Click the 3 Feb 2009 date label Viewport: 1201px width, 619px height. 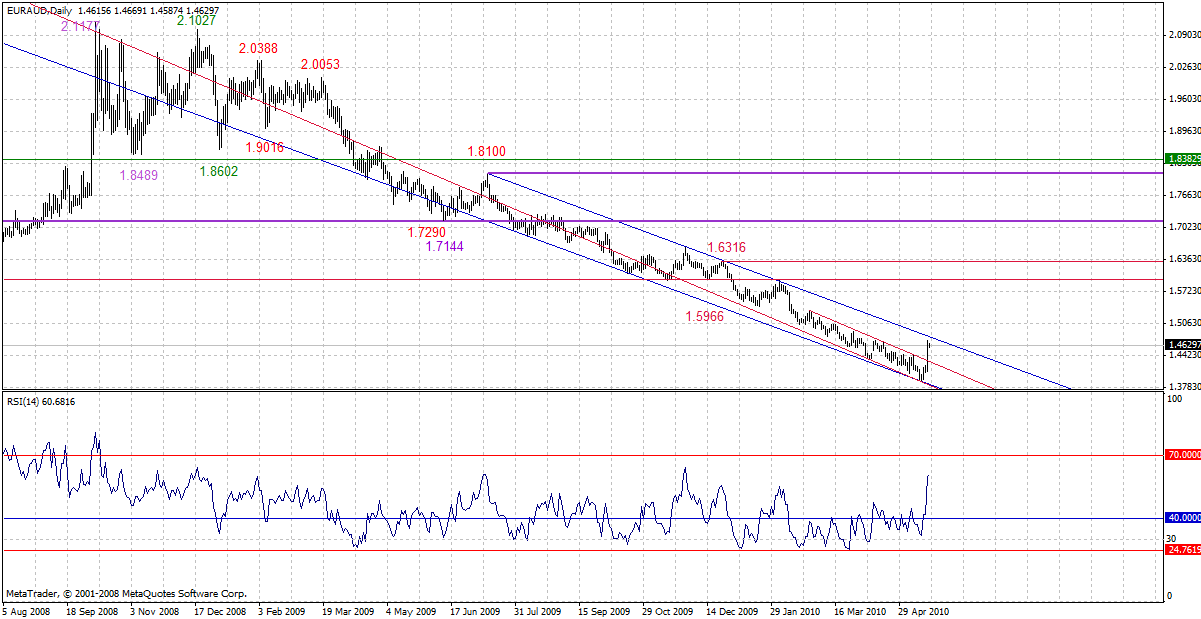coord(280,611)
